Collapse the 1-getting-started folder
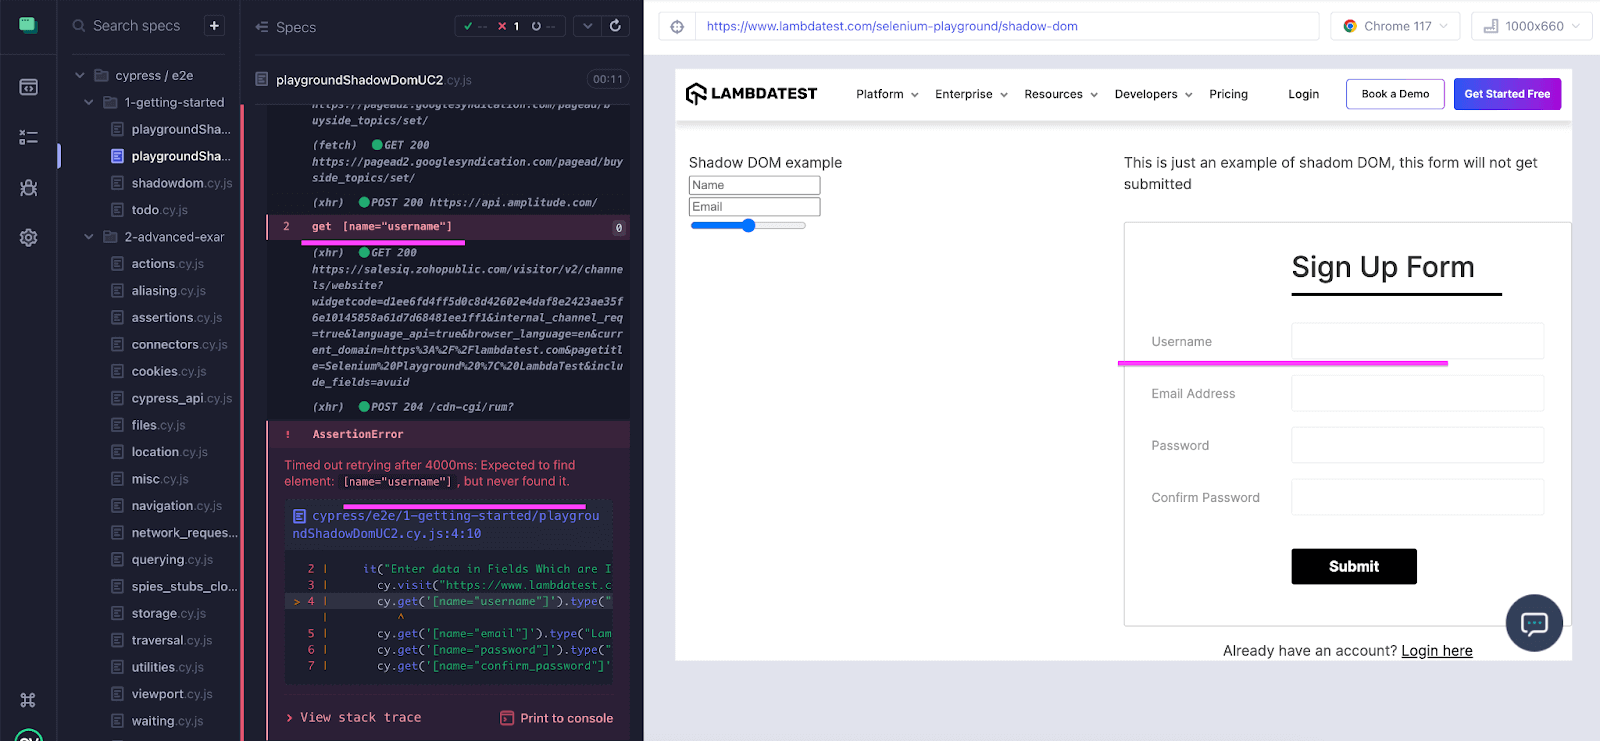The height and width of the screenshot is (741, 1600). 89,102
